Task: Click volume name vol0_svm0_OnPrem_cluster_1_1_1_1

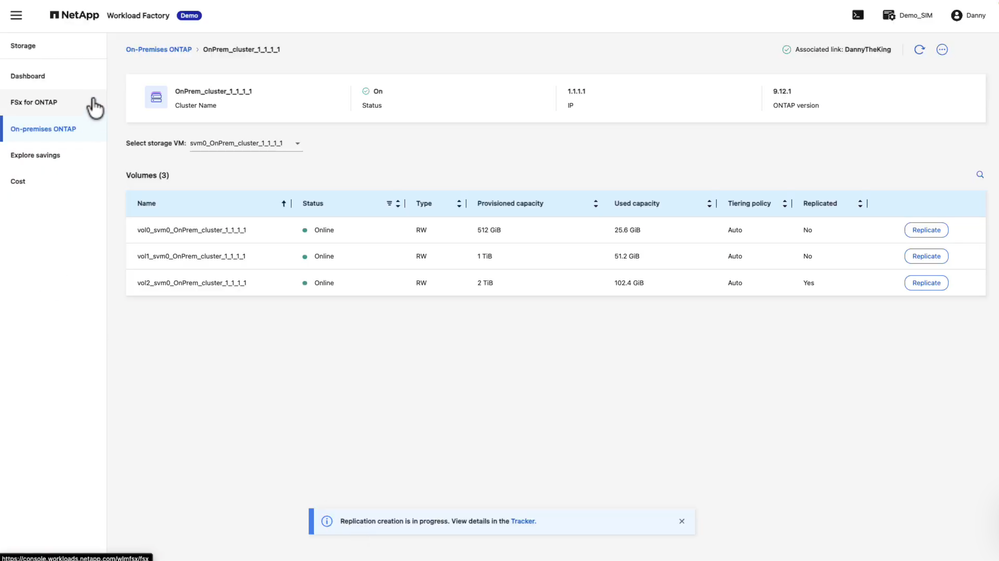Action: (192, 231)
